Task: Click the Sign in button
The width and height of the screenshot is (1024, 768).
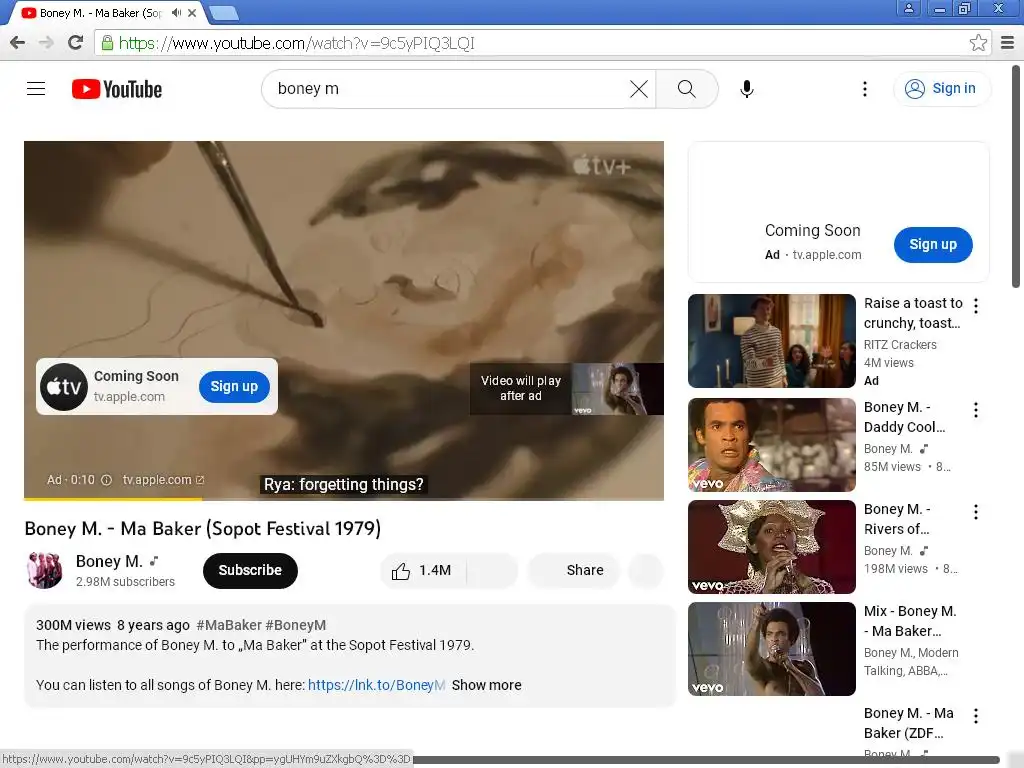Action: coord(940,89)
